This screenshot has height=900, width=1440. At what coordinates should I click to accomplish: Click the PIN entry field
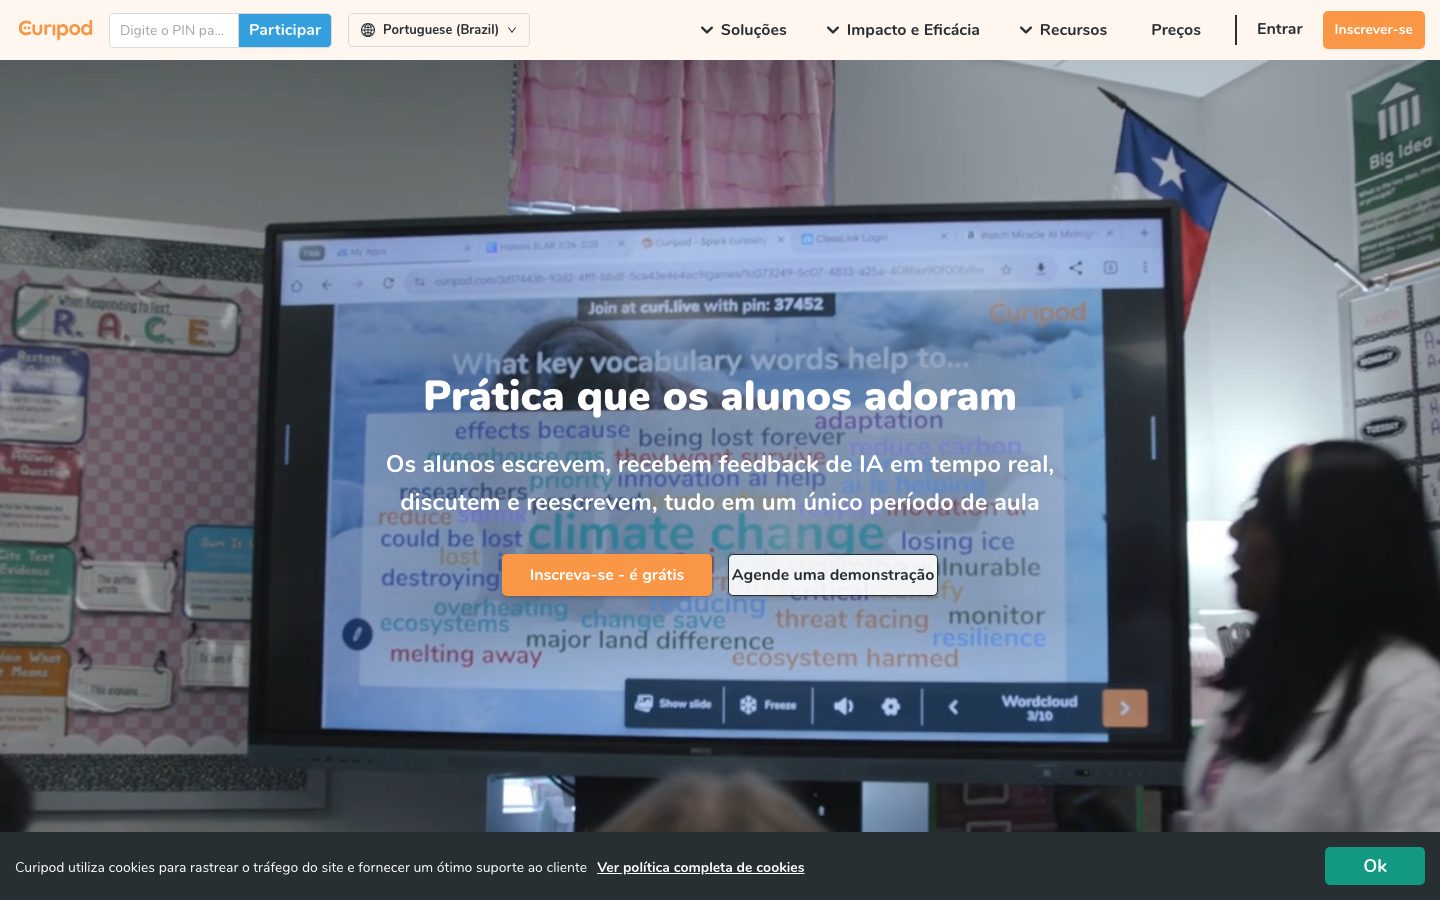click(173, 30)
